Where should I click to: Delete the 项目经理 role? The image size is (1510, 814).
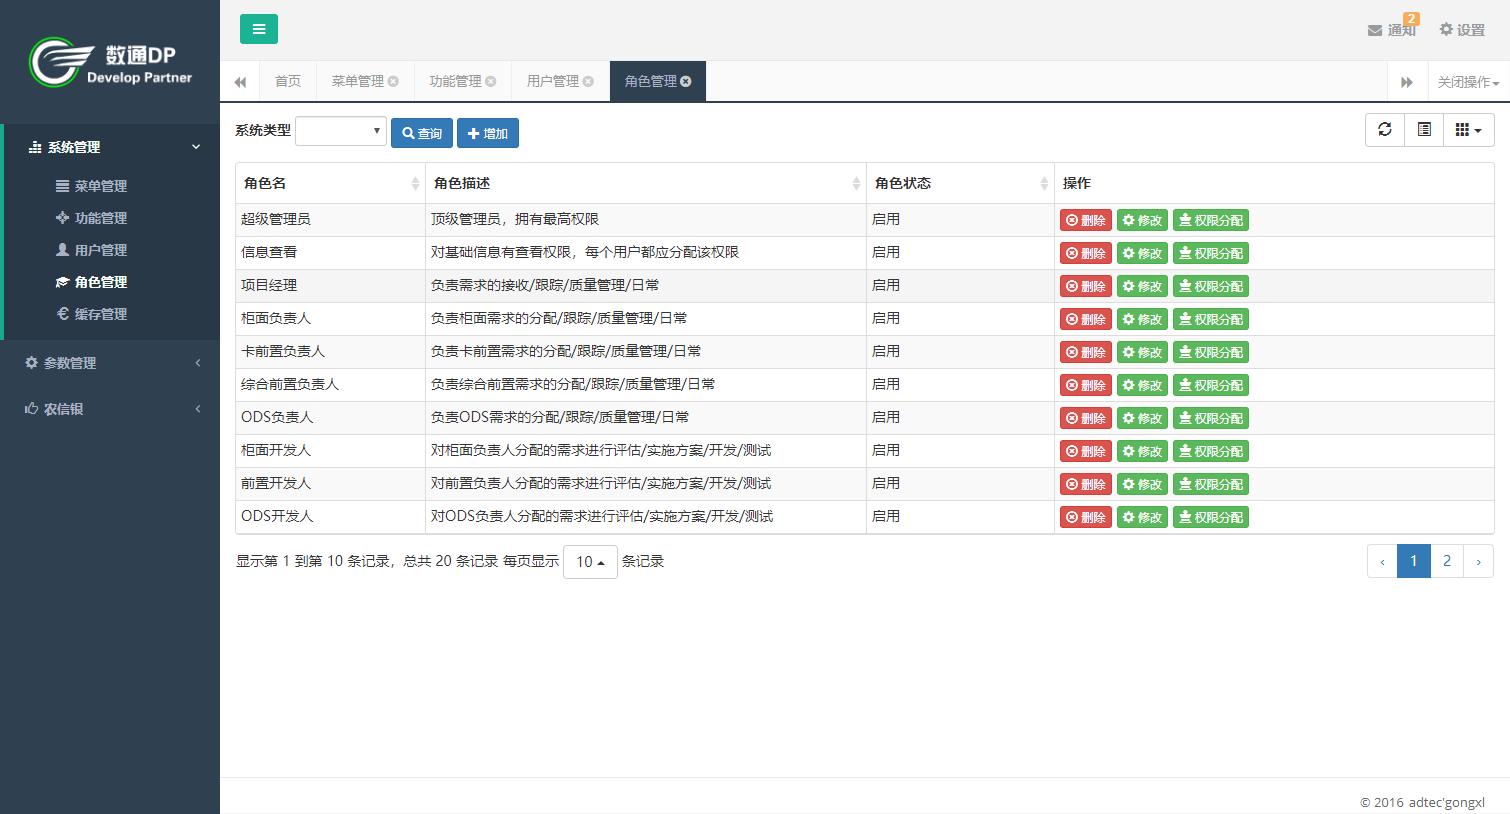click(x=1086, y=286)
